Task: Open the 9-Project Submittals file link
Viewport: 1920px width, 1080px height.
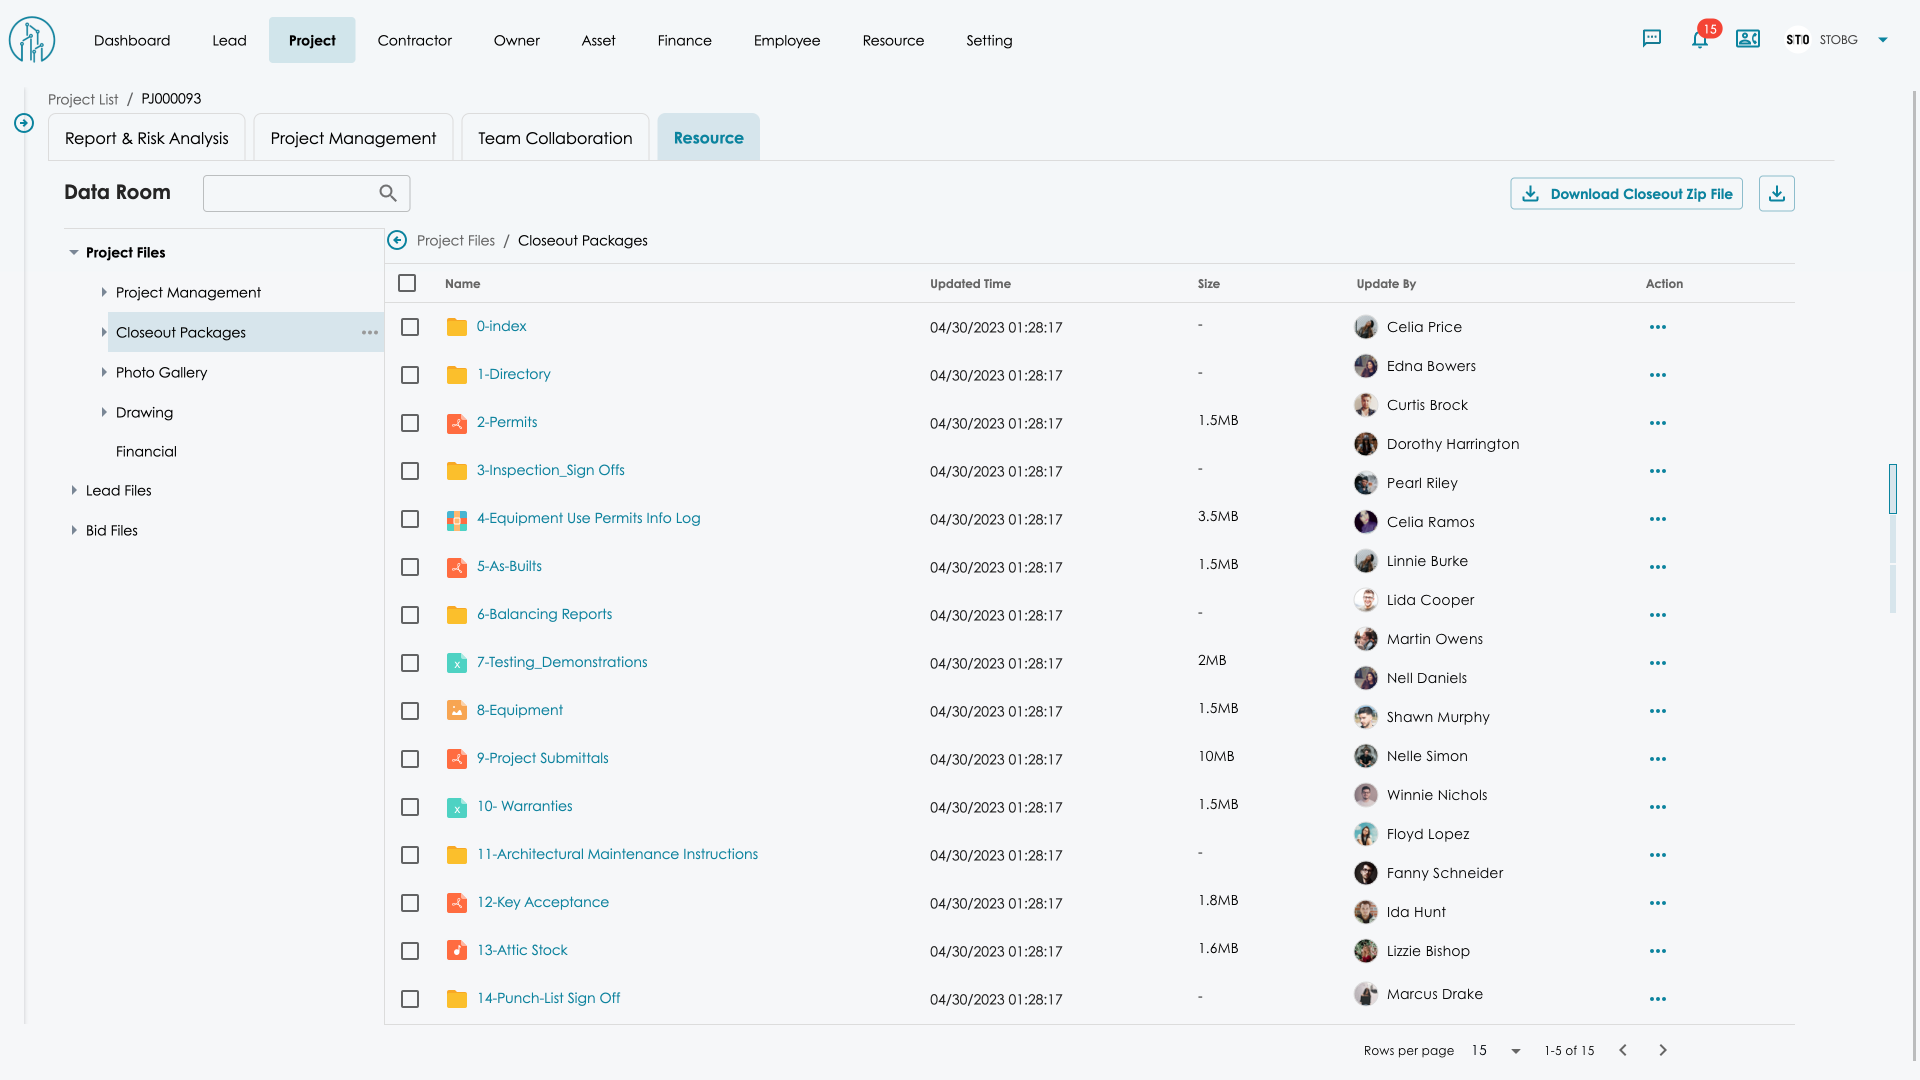Action: click(x=542, y=758)
